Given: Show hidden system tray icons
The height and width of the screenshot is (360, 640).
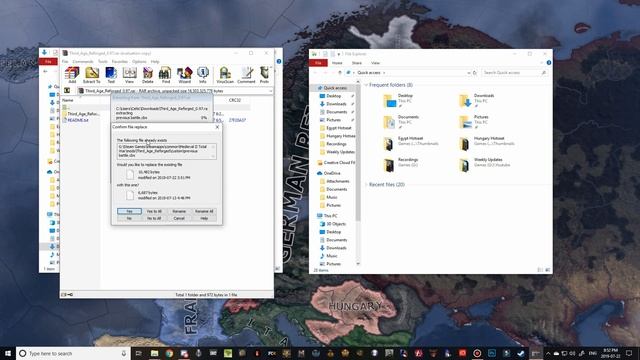Looking at the screenshot, I should click(x=548, y=353).
